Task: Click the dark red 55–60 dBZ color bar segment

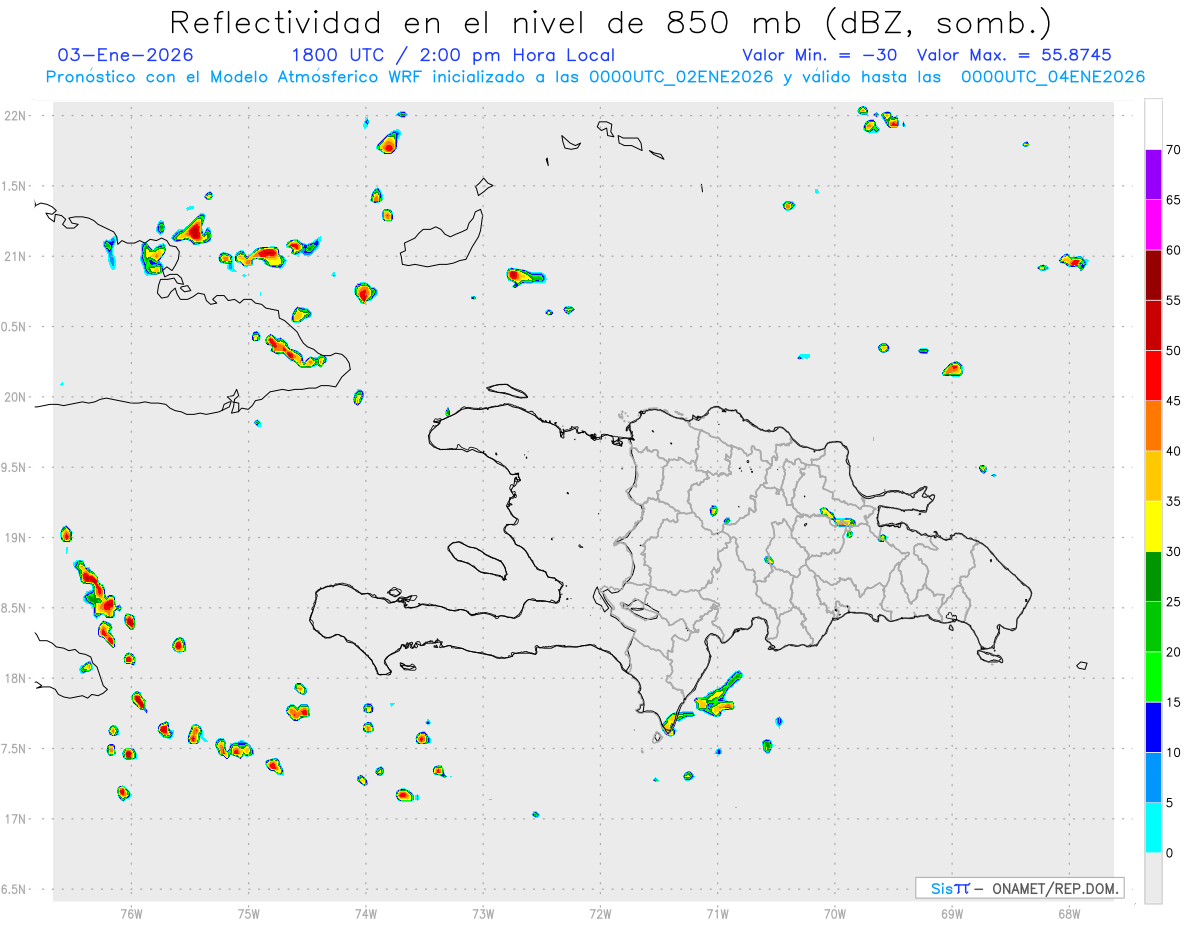Action: tap(1153, 275)
